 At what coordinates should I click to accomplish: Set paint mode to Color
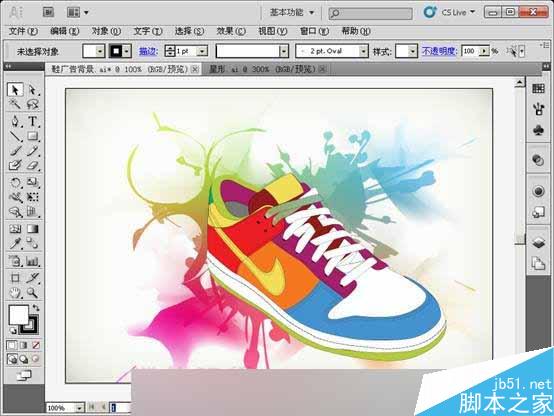pyautogui.click(x=12, y=345)
